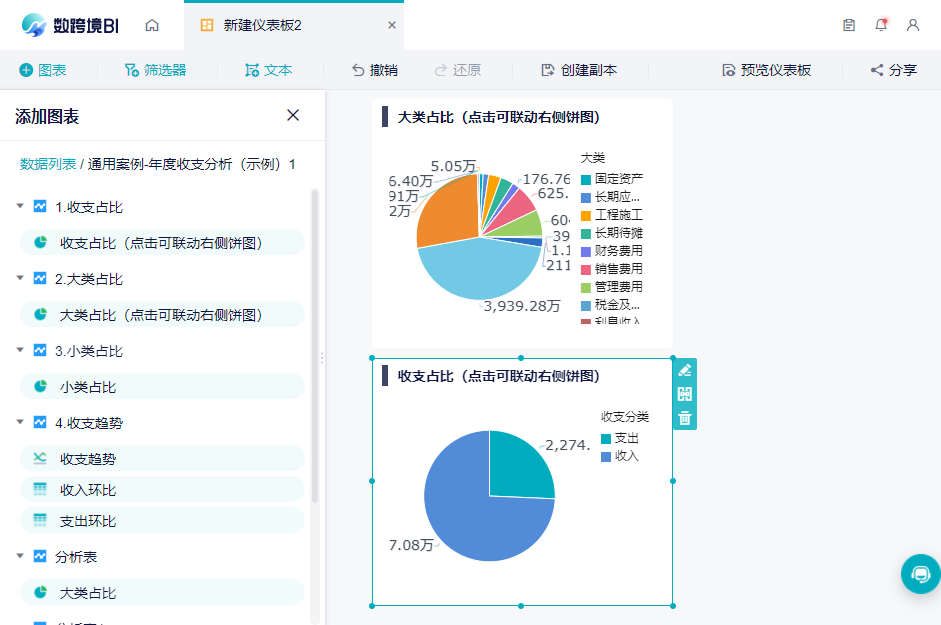Open the user account icon
The width and height of the screenshot is (941, 625).
[x=913, y=25]
